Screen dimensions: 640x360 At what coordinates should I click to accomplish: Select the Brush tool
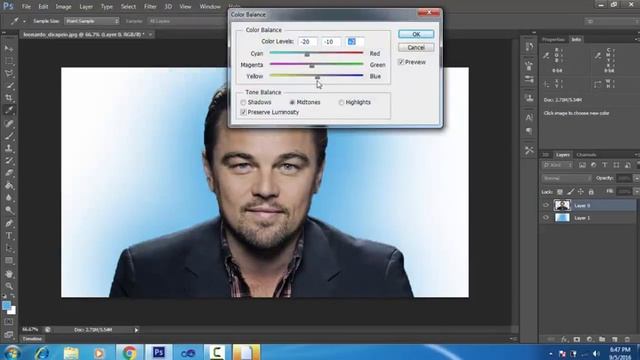click(x=9, y=136)
